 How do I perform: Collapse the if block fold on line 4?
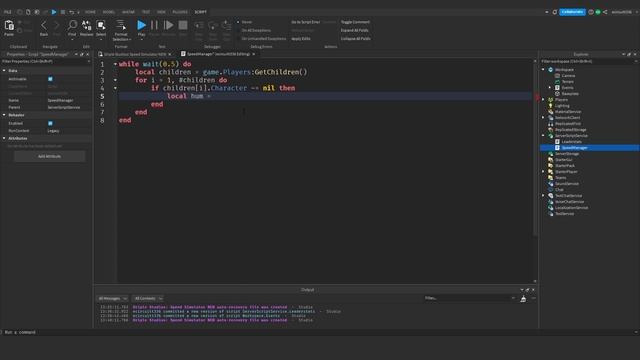116,88
